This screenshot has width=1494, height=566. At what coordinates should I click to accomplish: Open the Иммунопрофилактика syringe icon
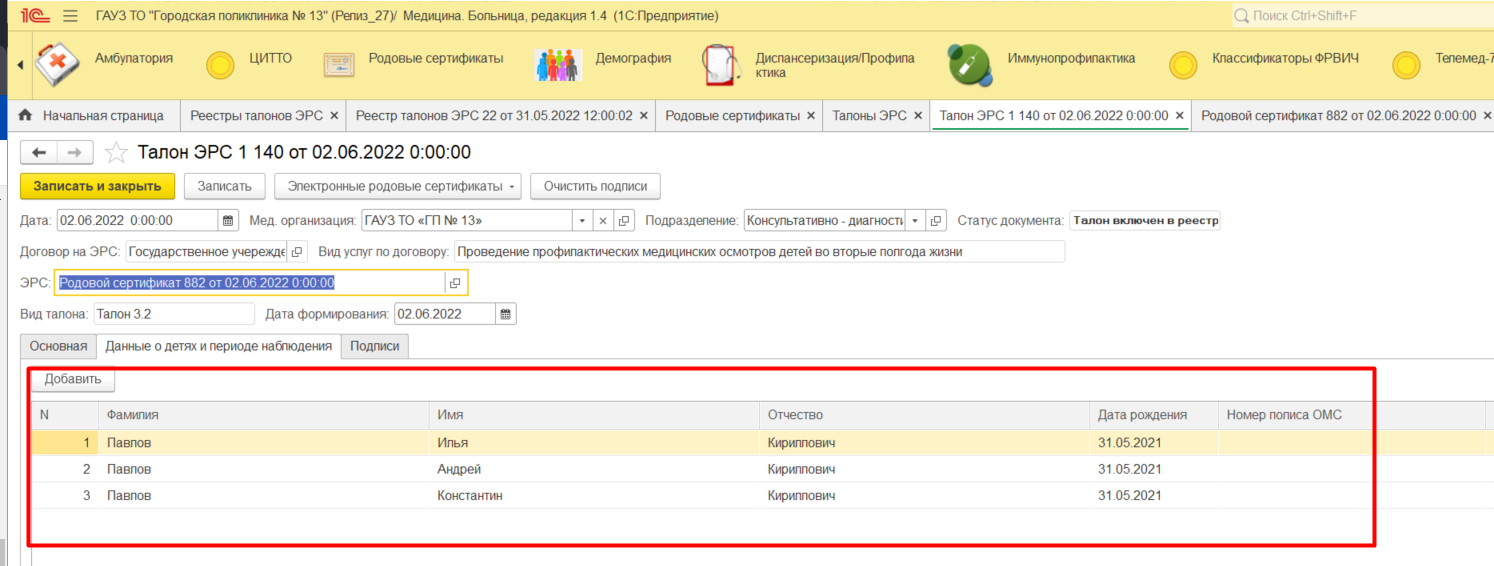coord(970,65)
